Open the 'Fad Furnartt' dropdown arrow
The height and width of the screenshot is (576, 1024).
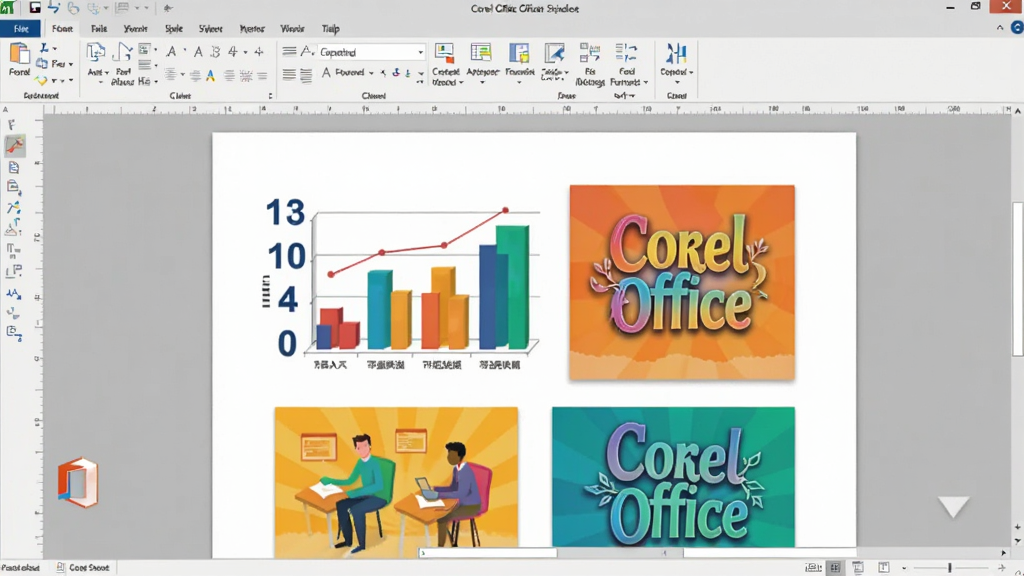click(646, 82)
